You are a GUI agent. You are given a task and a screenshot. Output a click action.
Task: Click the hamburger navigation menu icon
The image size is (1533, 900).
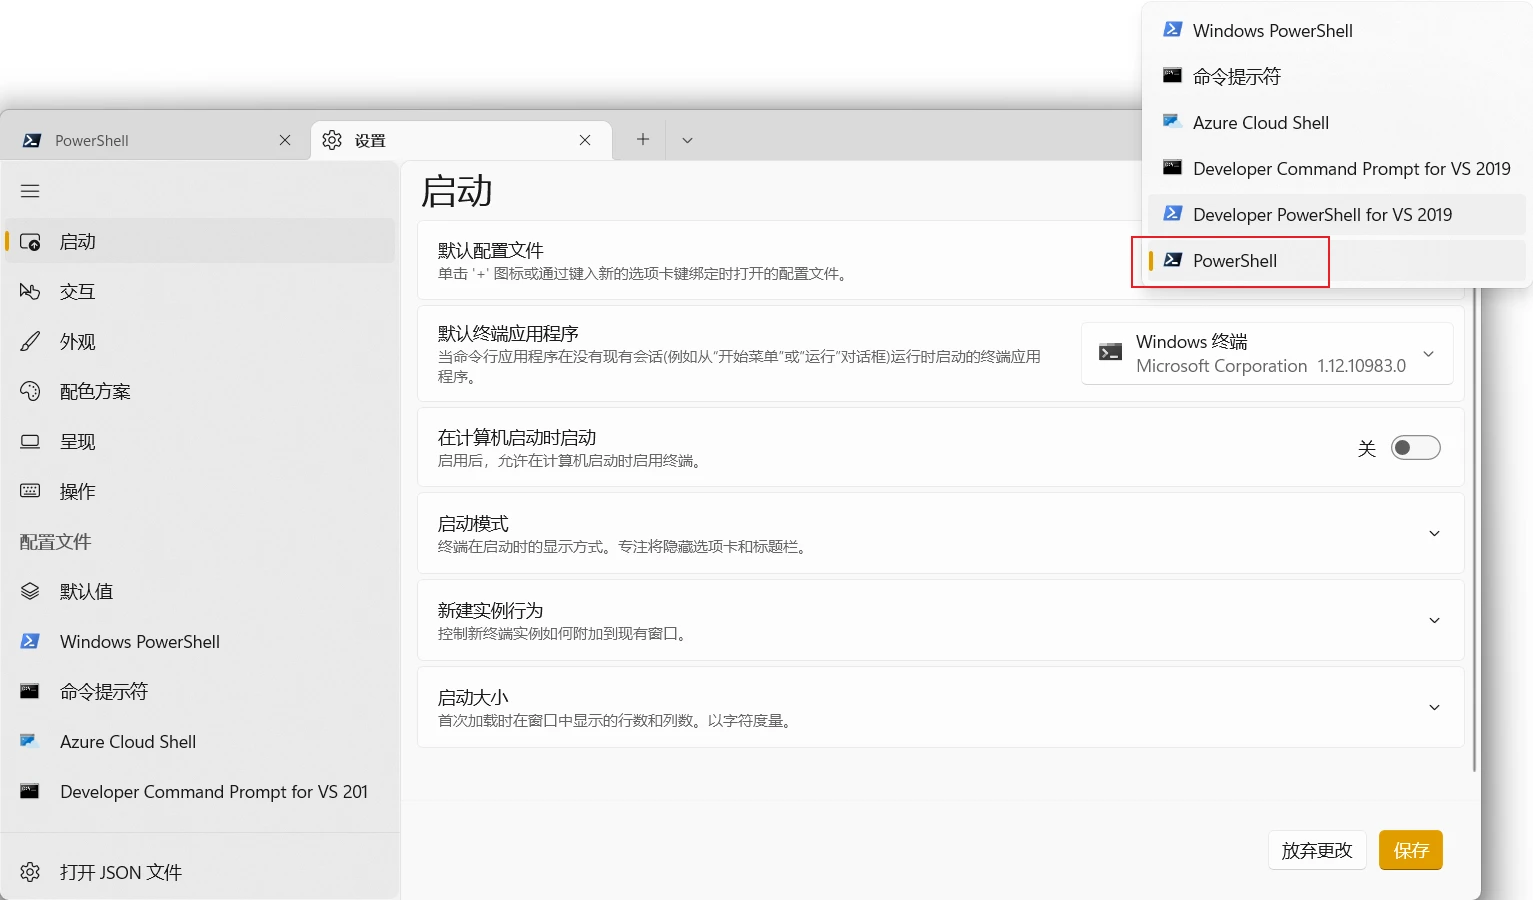[x=30, y=191]
